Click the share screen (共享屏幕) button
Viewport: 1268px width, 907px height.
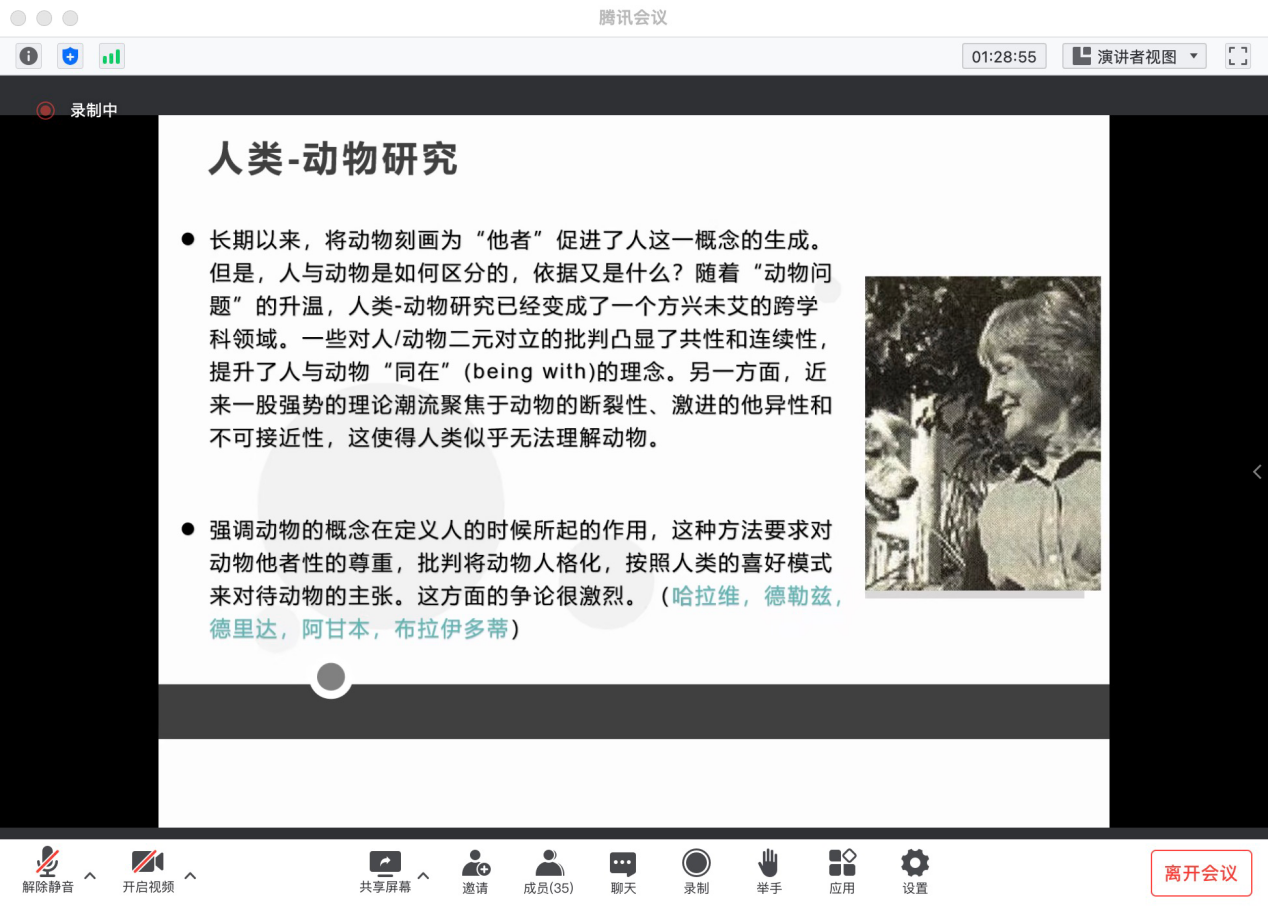tap(385, 871)
